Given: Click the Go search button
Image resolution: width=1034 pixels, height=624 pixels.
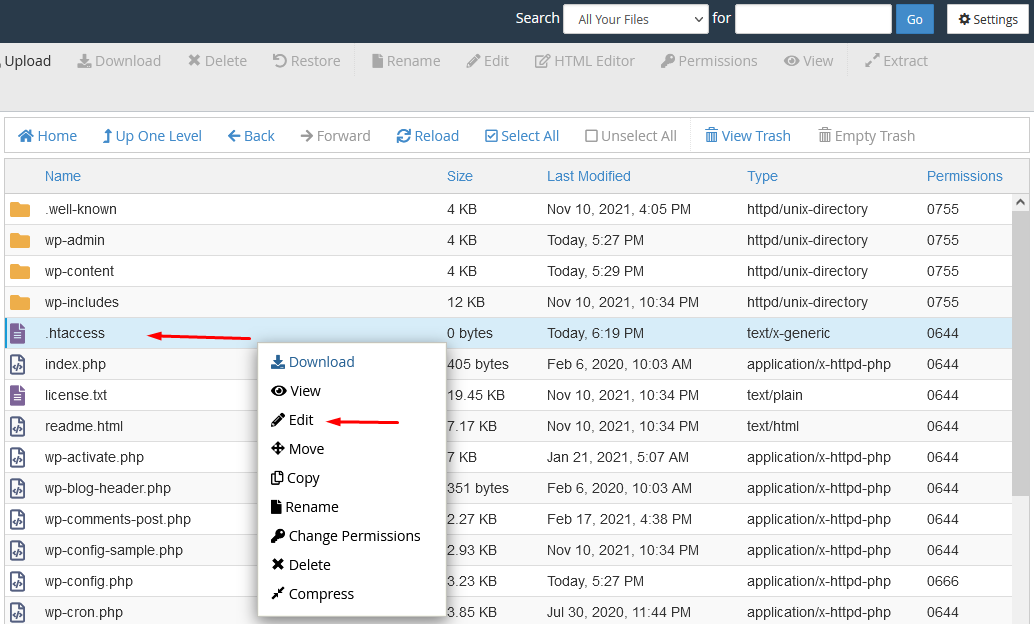Looking at the screenshot, I should pos(915,19).
